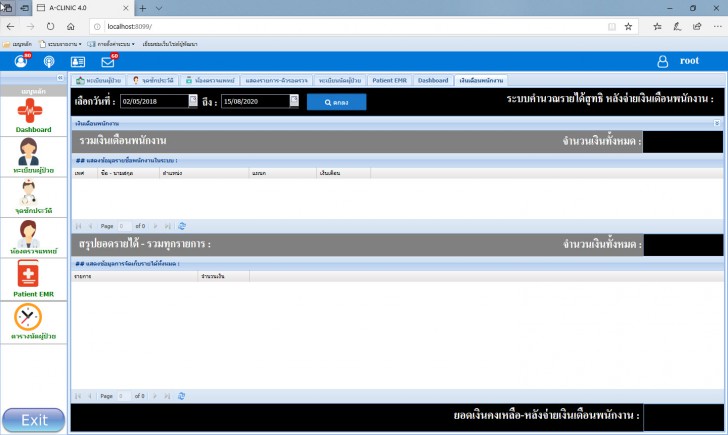Refresh the income summary grid

click(x=182, y=396)
